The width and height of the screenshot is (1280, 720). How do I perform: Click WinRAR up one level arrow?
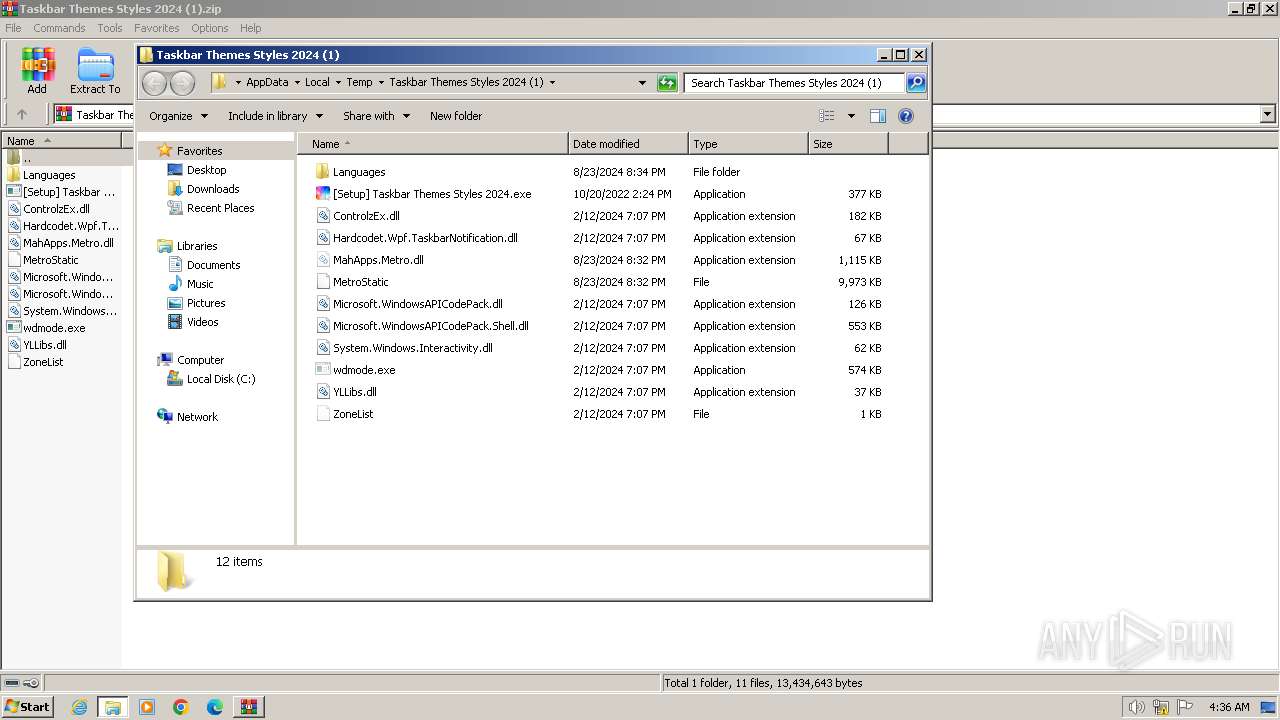pos(22,114)
